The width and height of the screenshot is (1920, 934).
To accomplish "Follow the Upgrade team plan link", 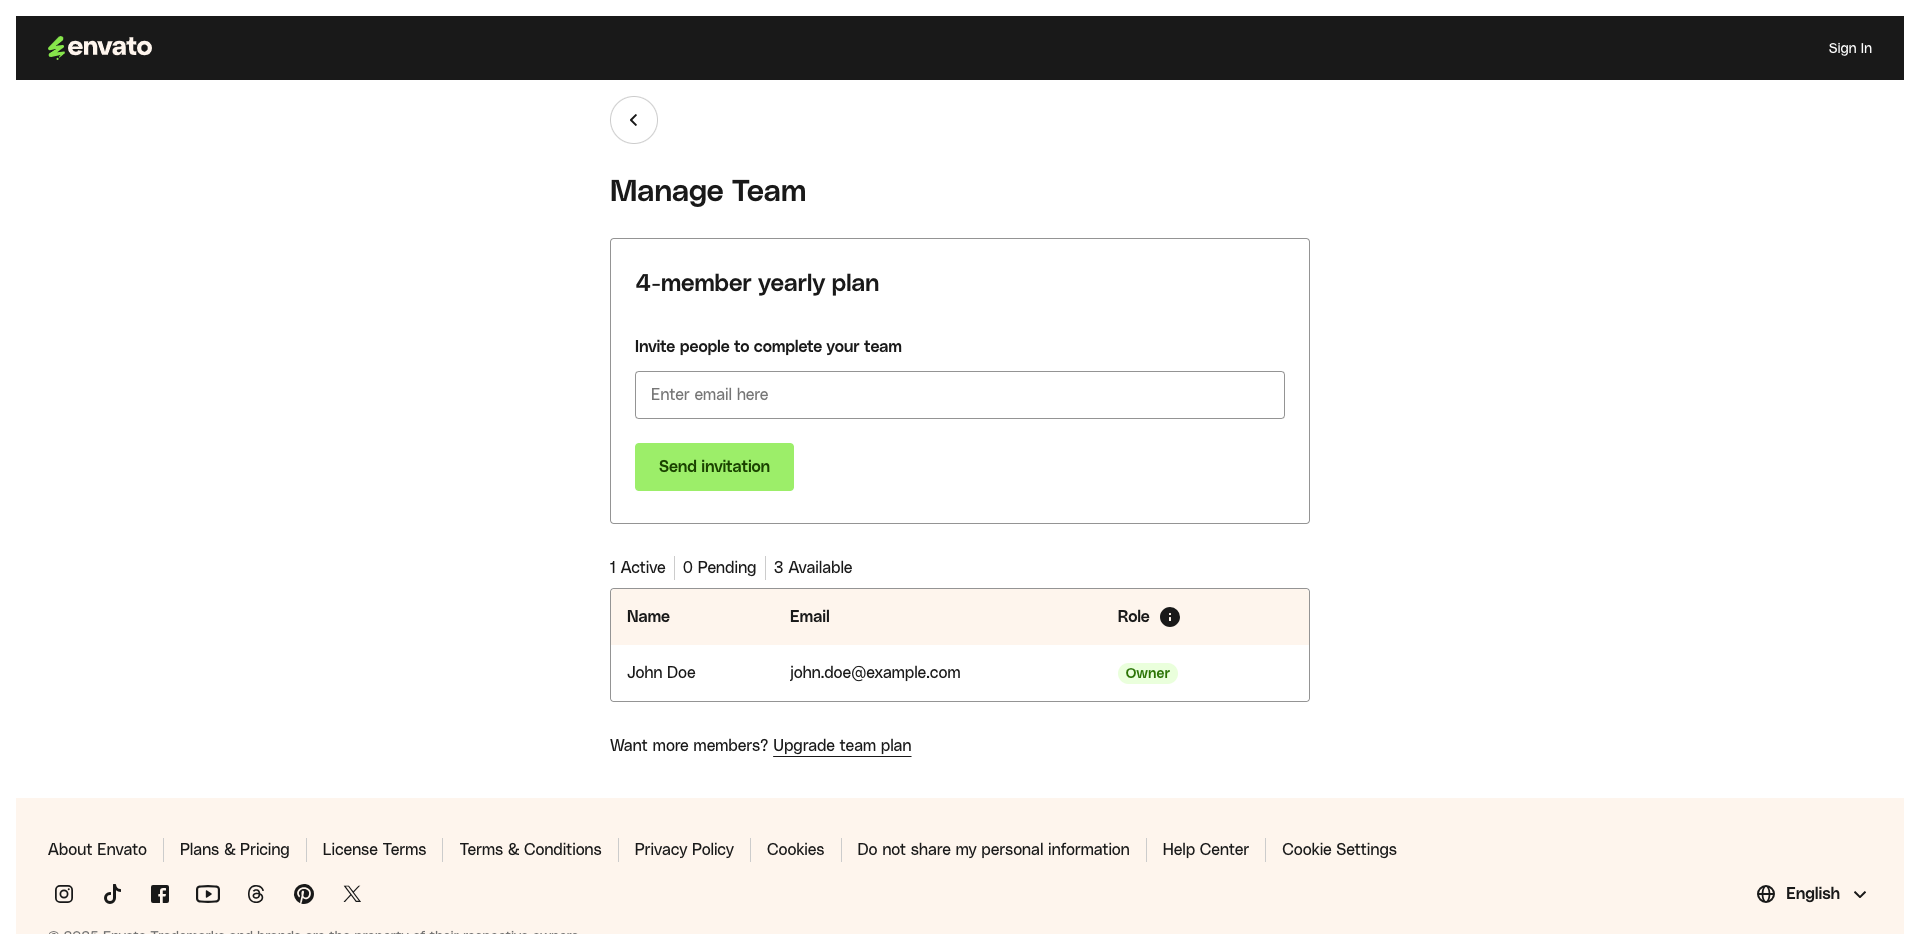I will click(841, 746).
